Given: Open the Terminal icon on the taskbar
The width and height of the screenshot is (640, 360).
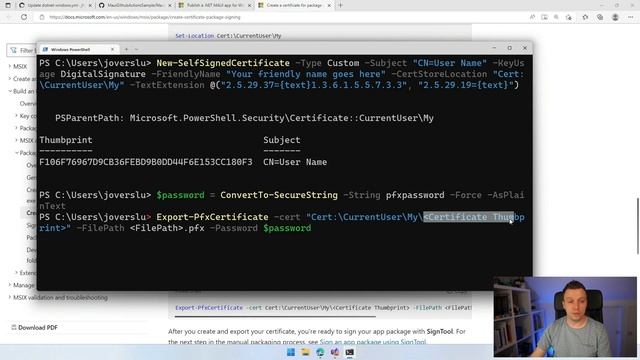Looking at the screenshot, I should point(349,352).
